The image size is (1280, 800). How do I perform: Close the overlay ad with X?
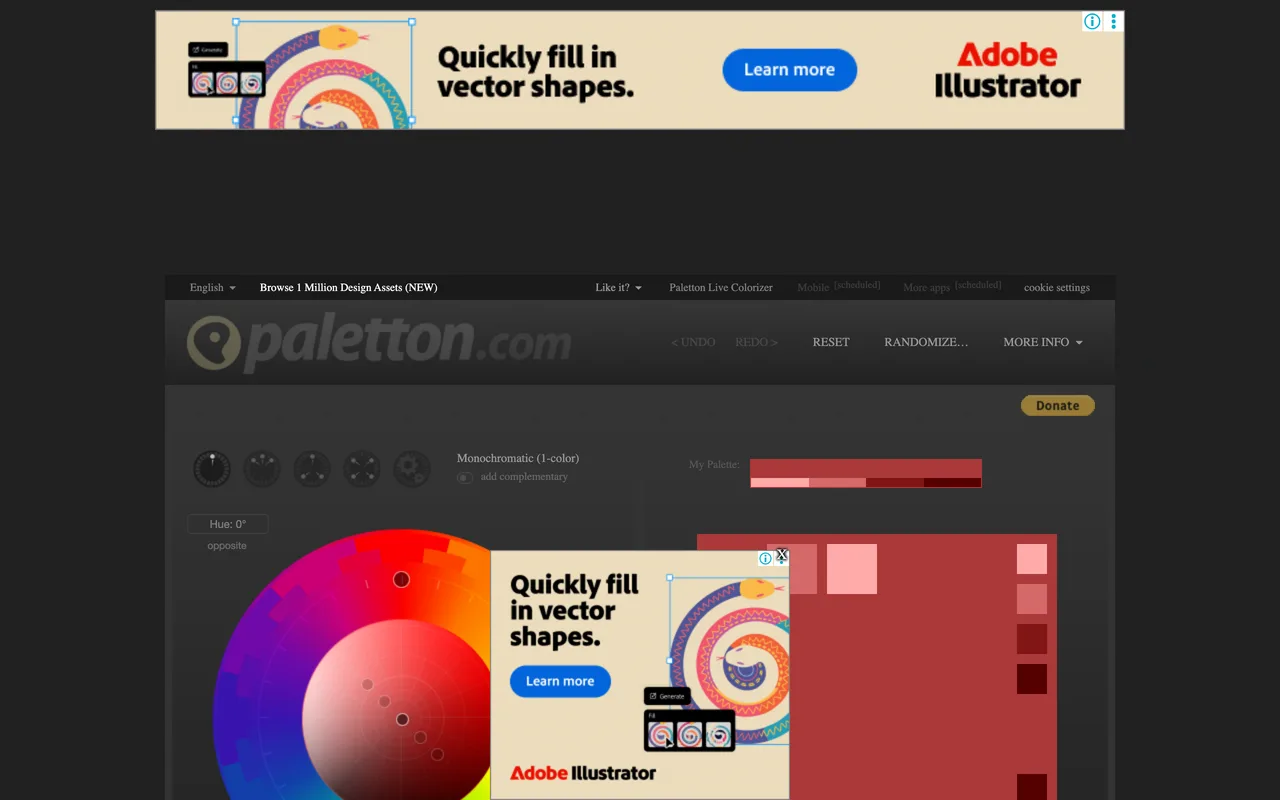click(782, 556)
